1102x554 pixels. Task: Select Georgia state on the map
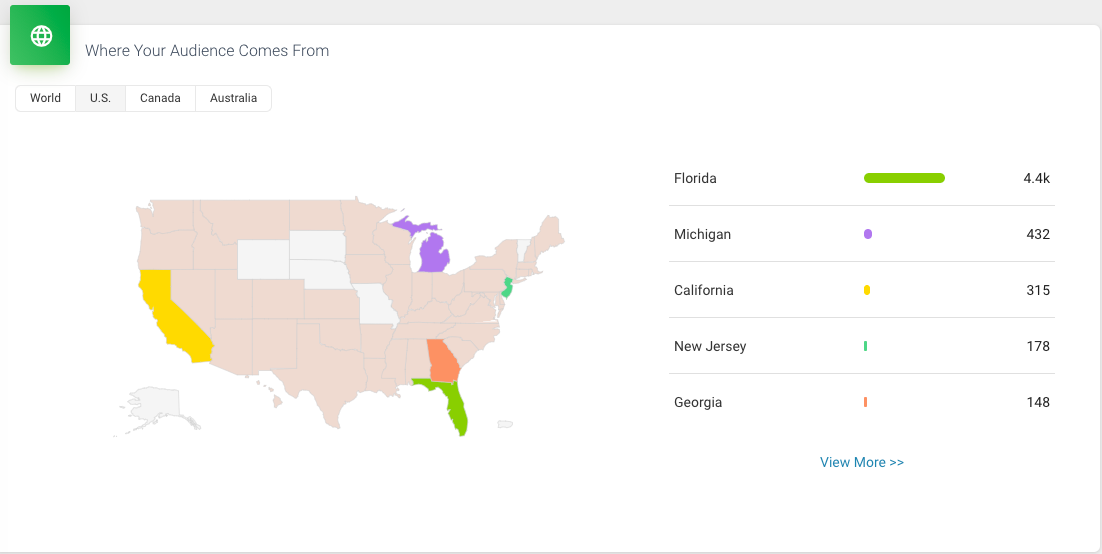tap(443, 360)
